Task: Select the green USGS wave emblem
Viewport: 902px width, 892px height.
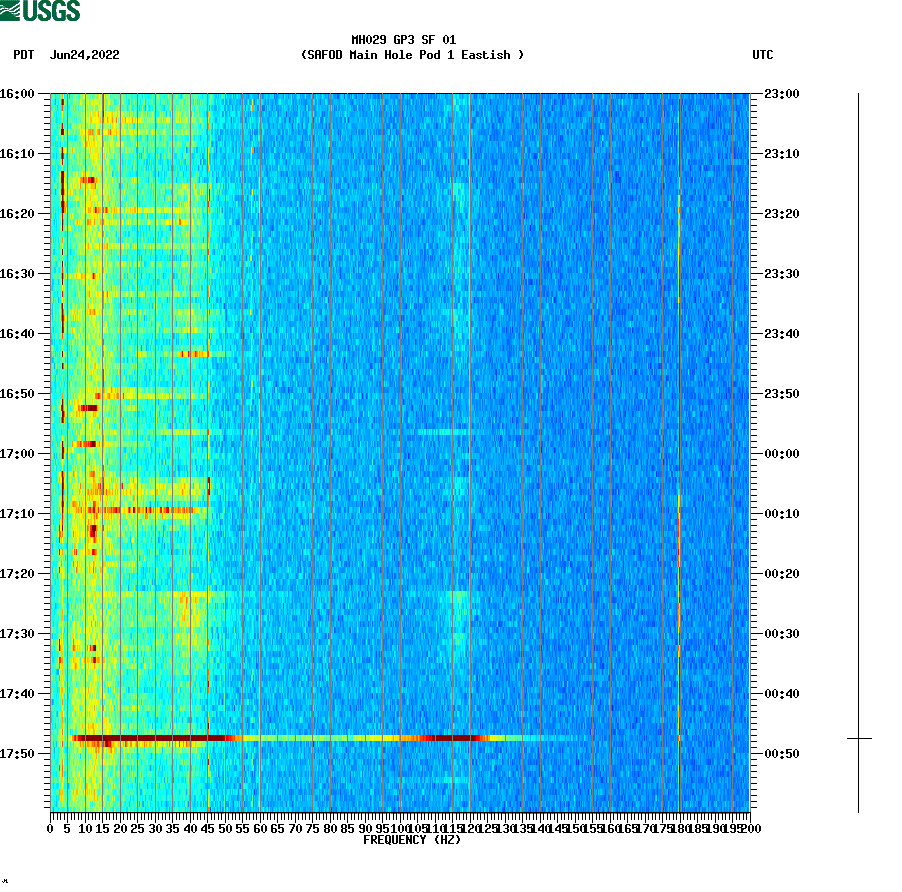Action: [x=12, y=11]
